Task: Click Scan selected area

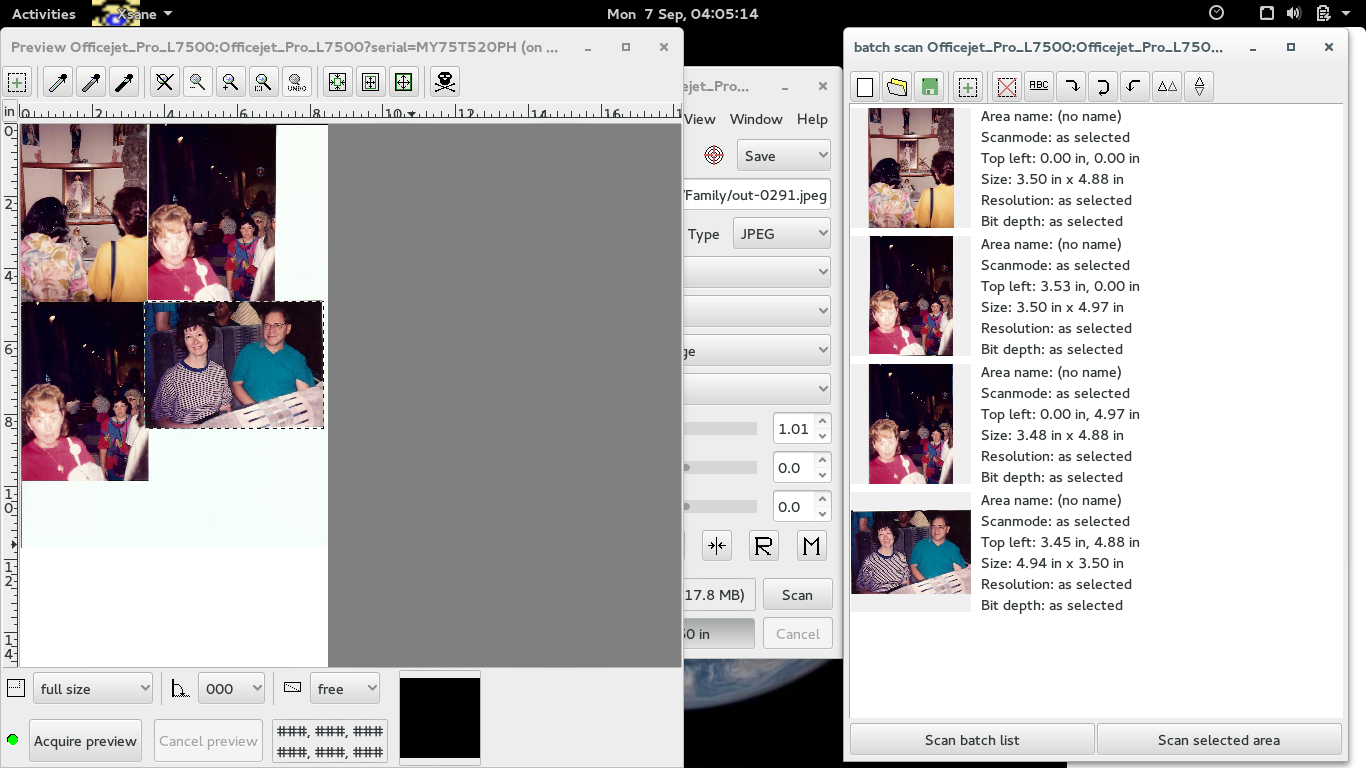Action: [1219, 740]
